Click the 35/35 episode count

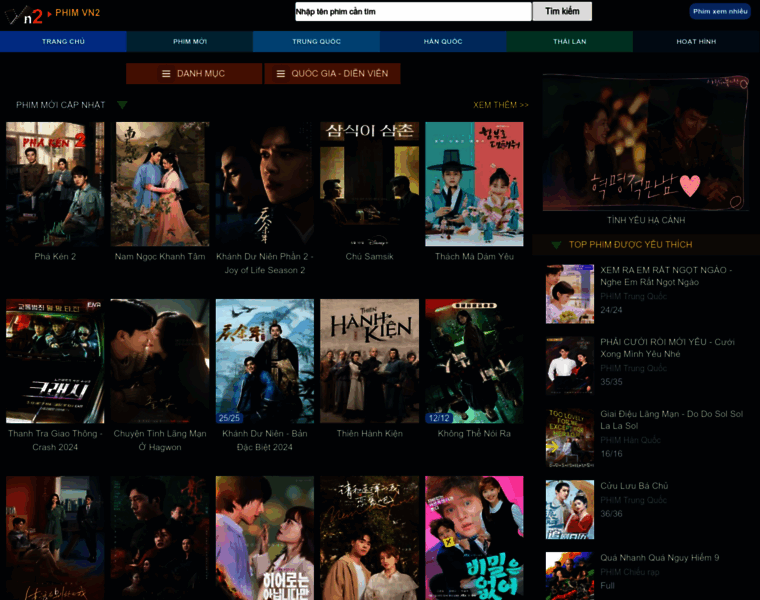click(611, 382)
